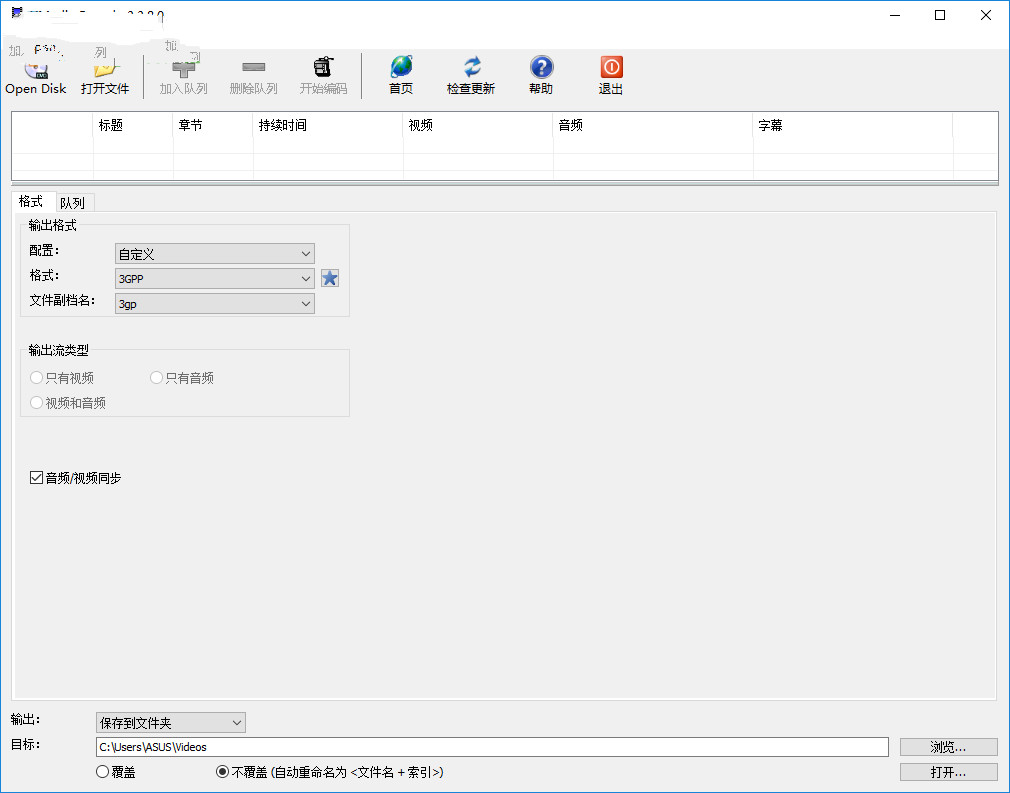This screenshot has width=1010, height=793.
Task: Click the 打开... button
Action: point(948,772)
